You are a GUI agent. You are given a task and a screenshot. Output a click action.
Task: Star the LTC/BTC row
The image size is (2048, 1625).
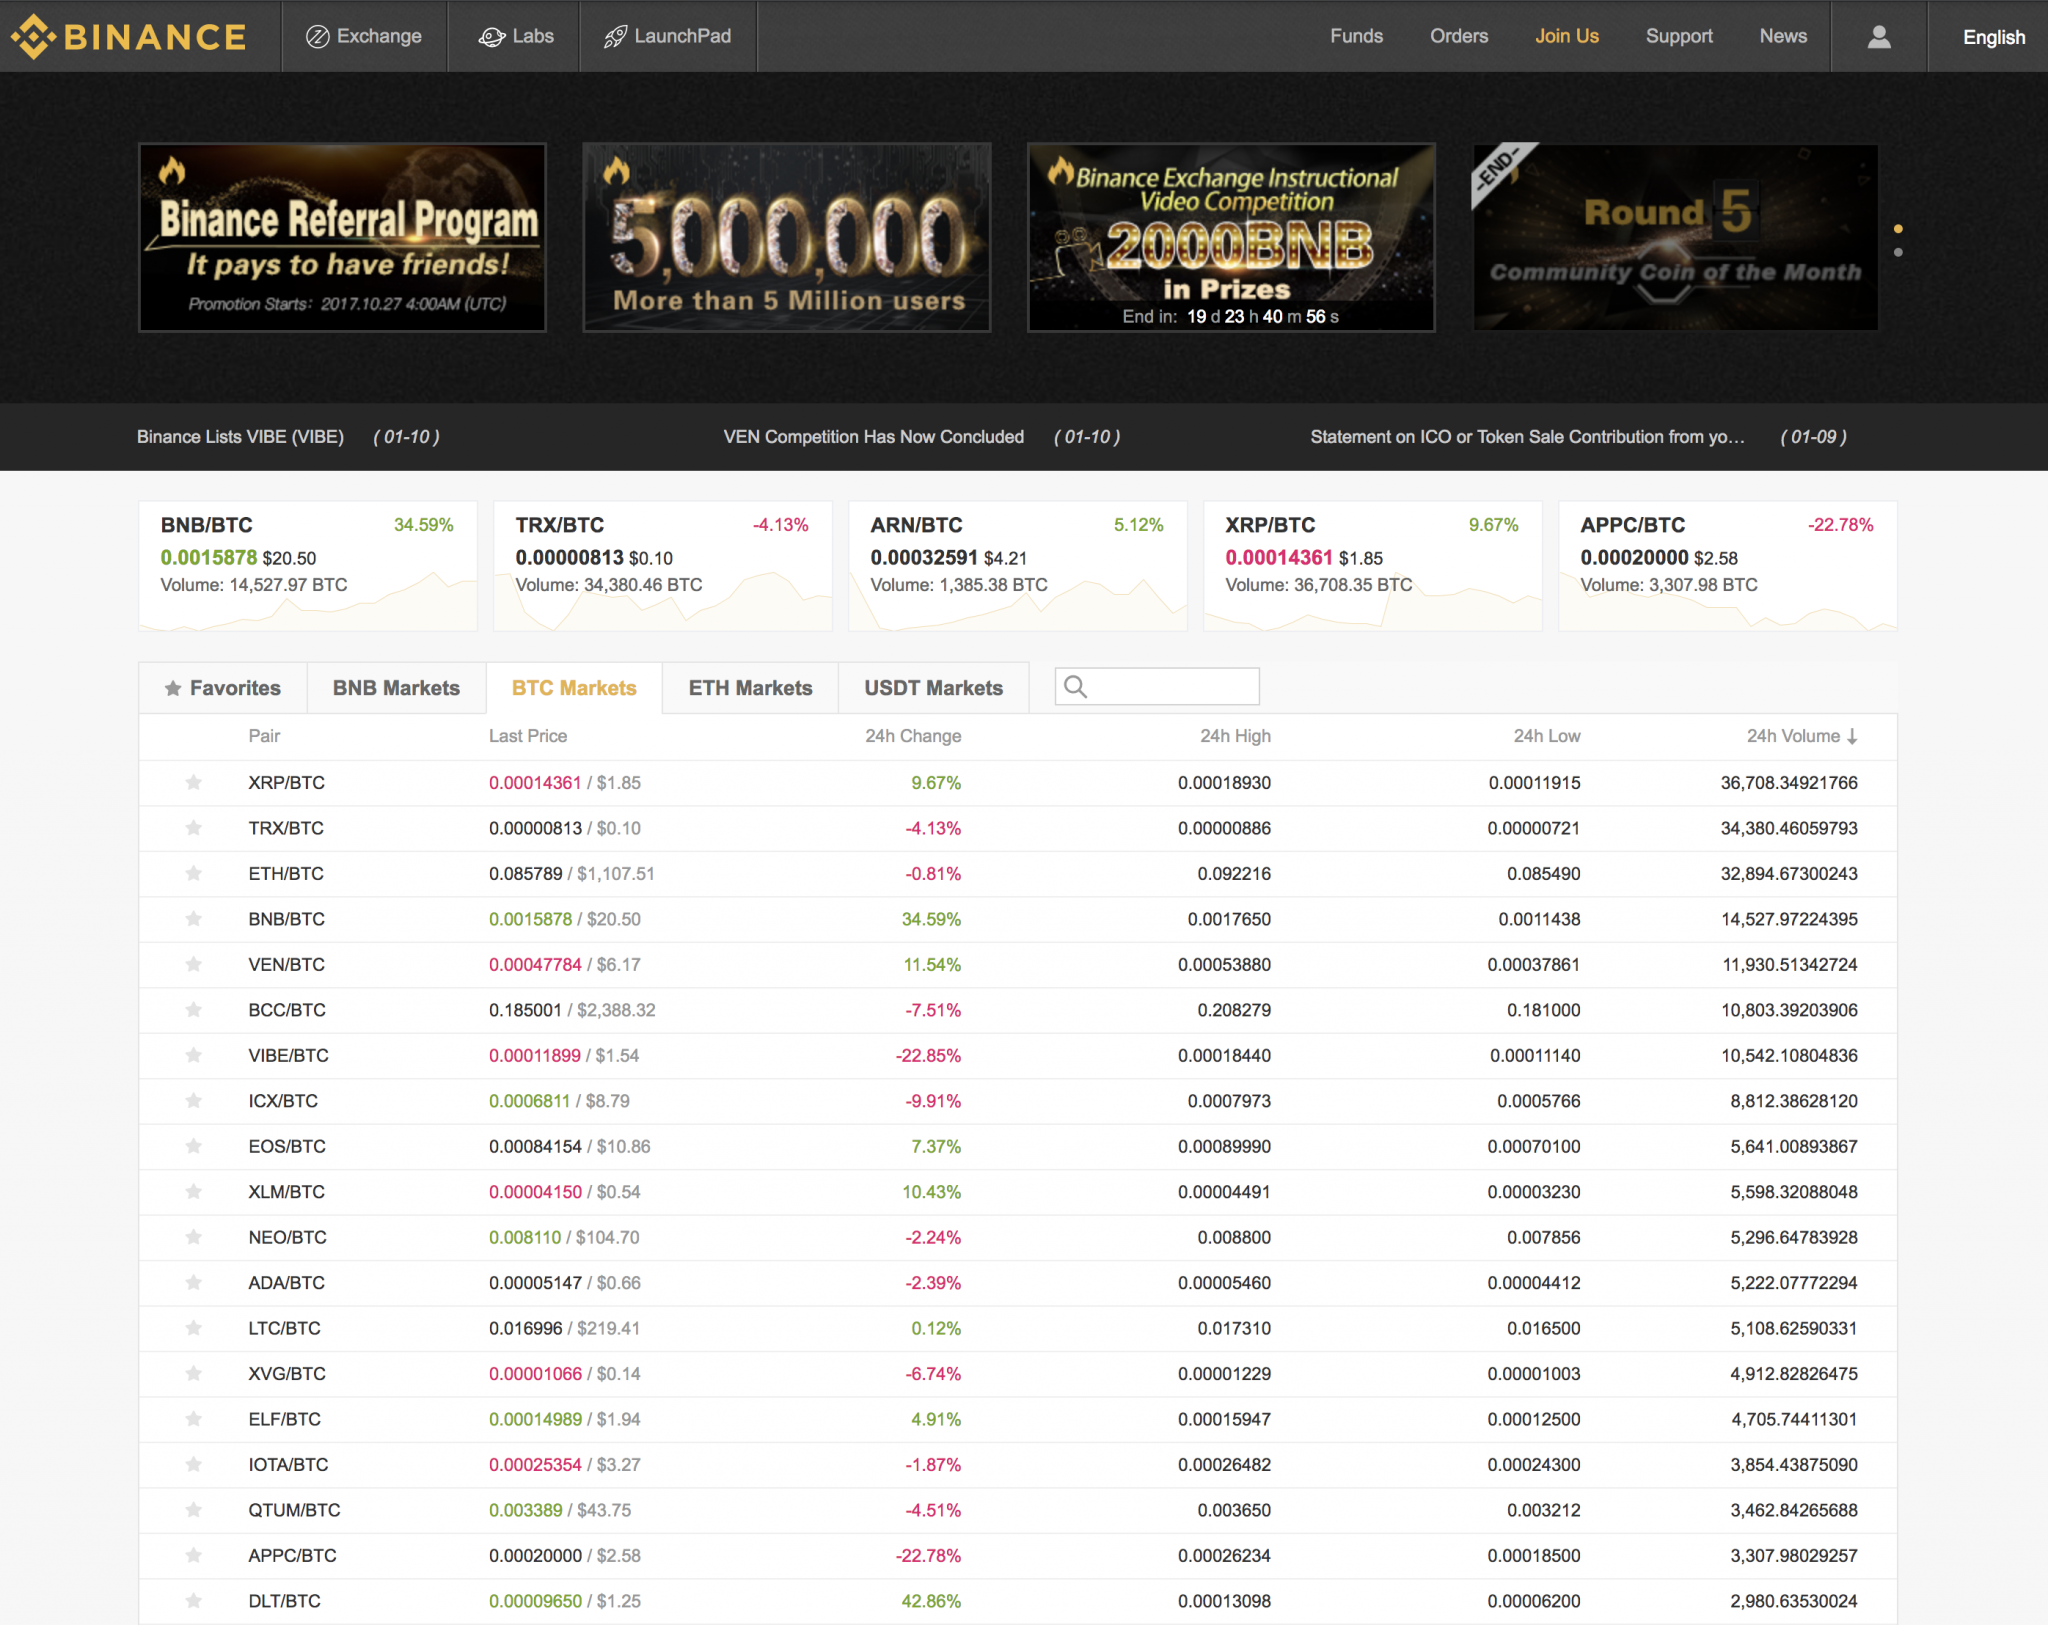point(194,1329)
